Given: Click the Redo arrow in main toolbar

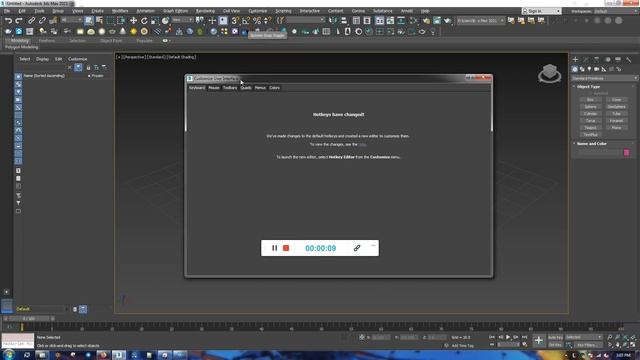Looking at the screenshot, I should pos(19,20).
